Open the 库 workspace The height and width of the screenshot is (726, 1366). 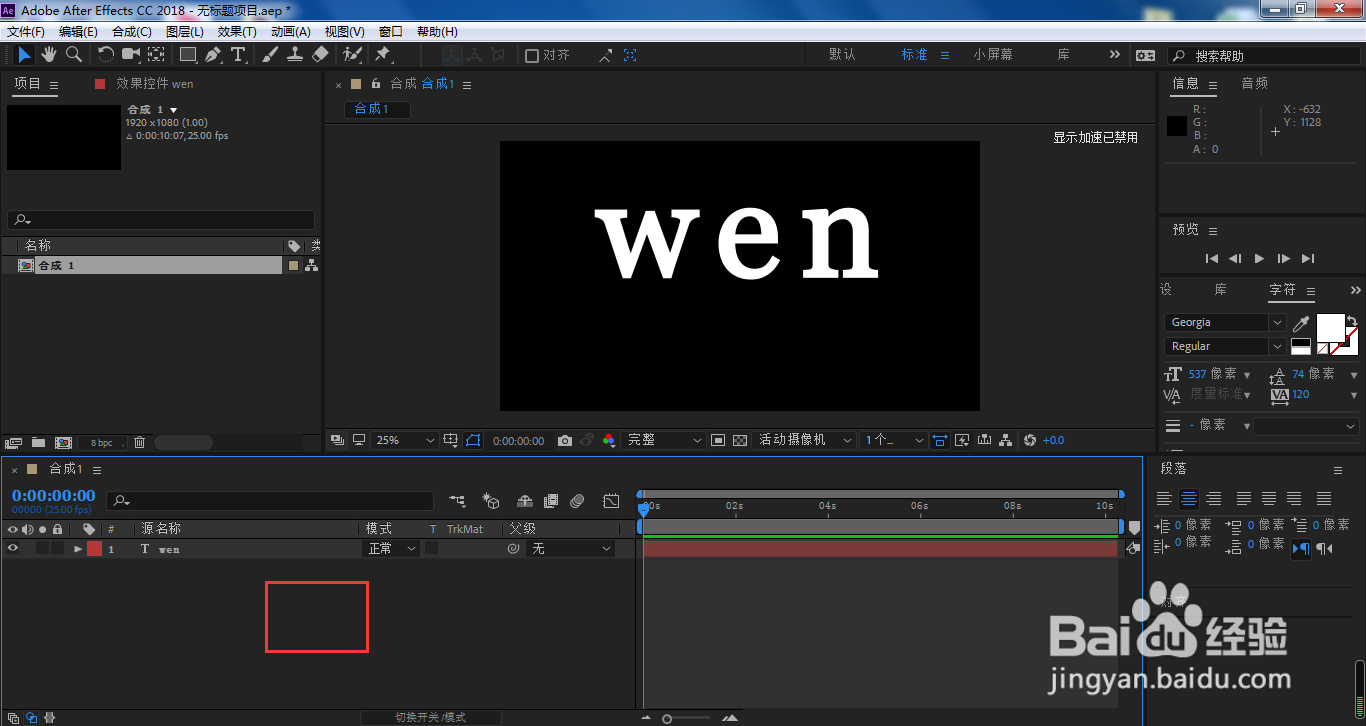(x=1064, y=55)
